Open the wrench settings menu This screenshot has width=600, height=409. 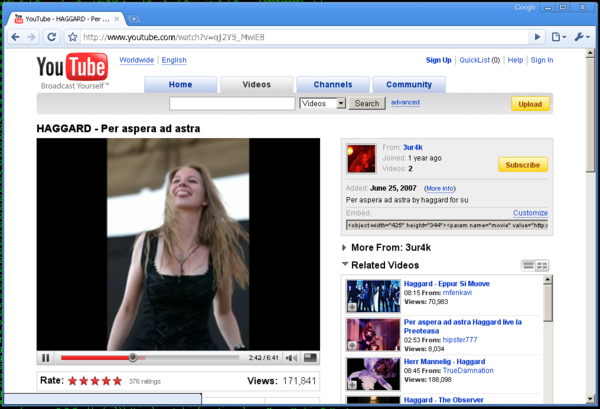pos(582,37)
